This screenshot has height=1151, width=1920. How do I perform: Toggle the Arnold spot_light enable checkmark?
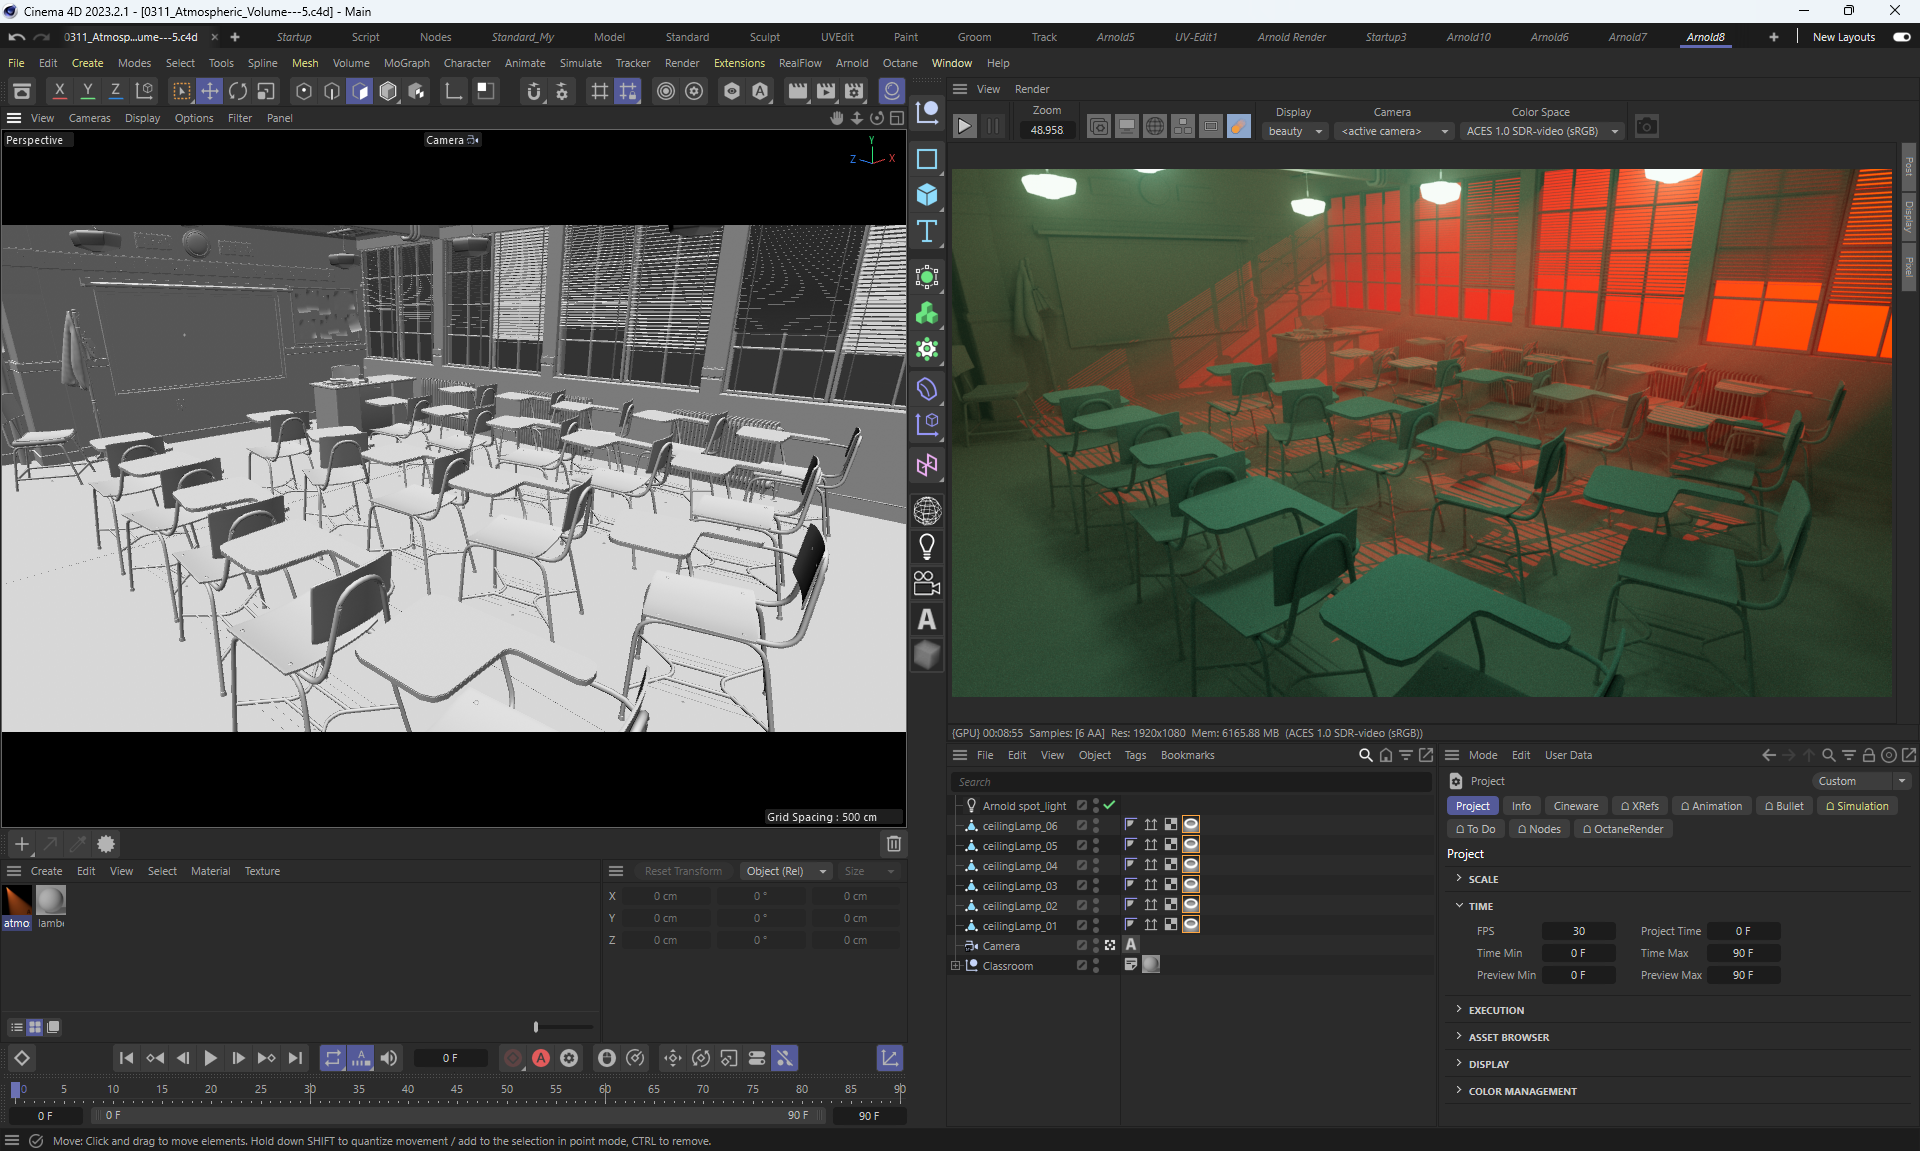pyautogui.click(x=1110, y=805)
